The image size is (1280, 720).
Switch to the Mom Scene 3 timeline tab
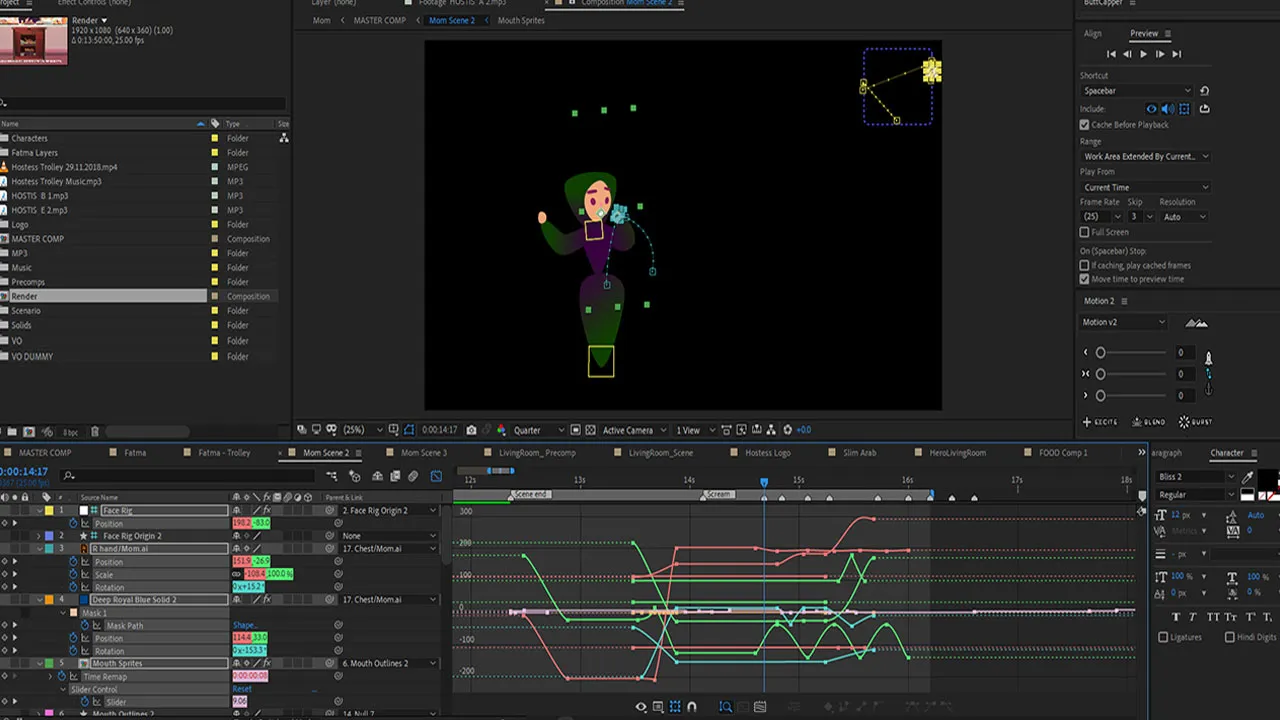pos(424,453)
